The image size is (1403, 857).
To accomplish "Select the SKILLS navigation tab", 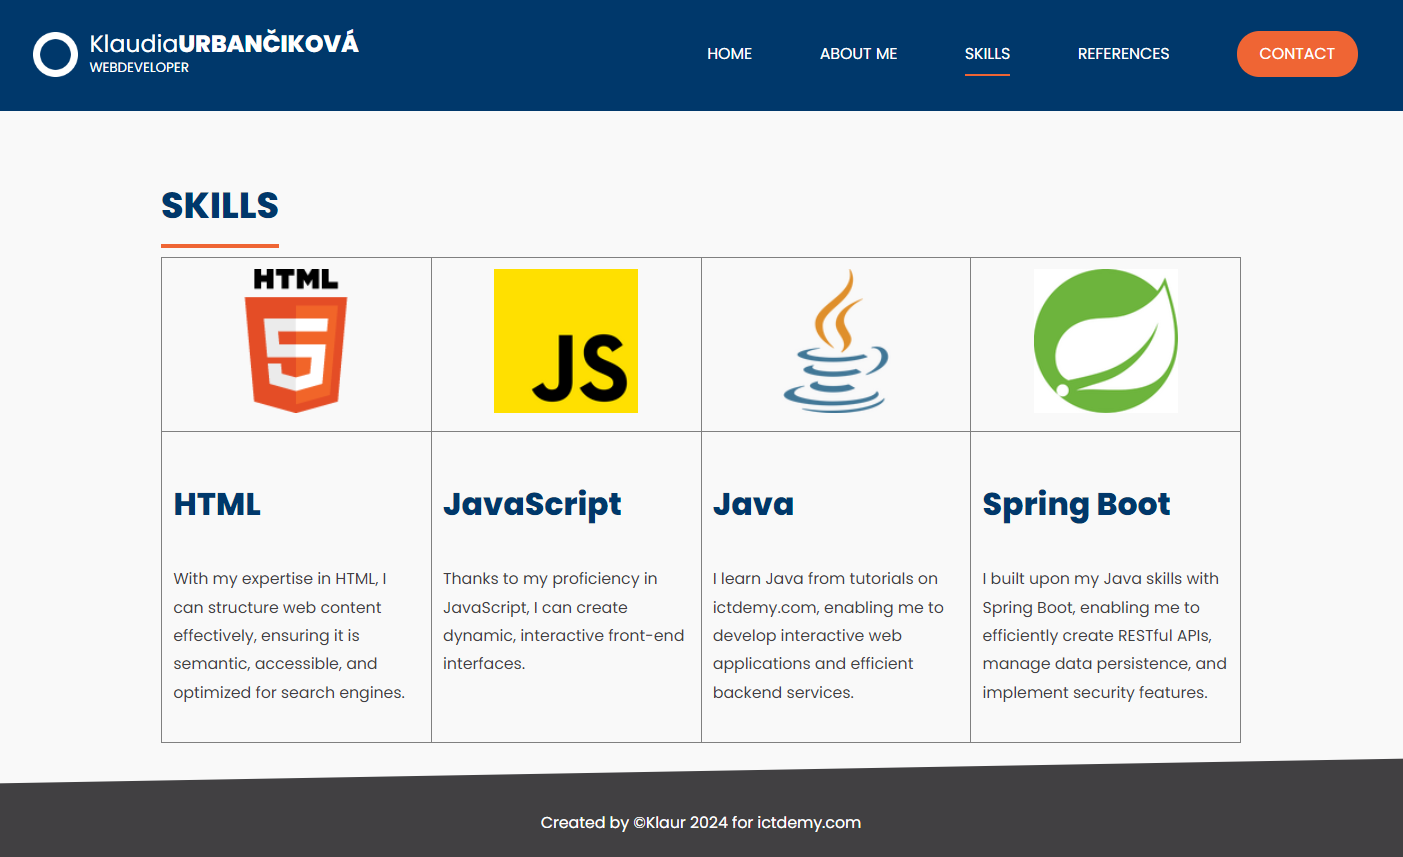I will tap(987, 54).
